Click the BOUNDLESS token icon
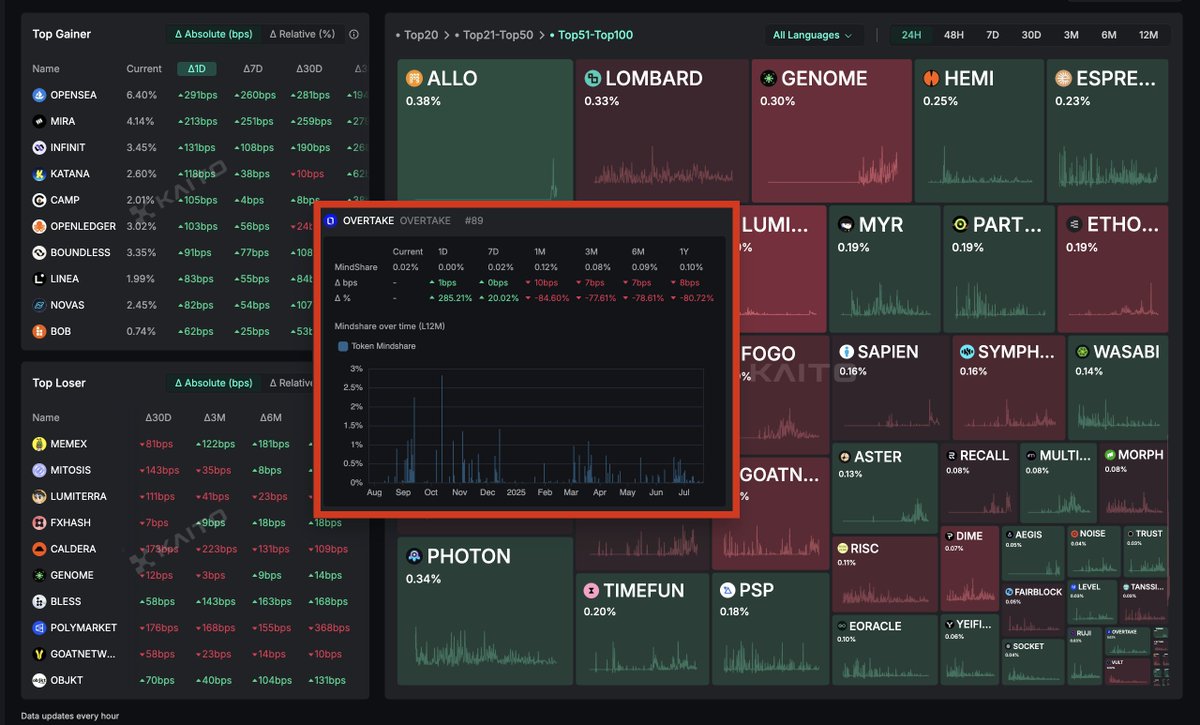This screenshot has width=1200, height=725. point(39,252)
